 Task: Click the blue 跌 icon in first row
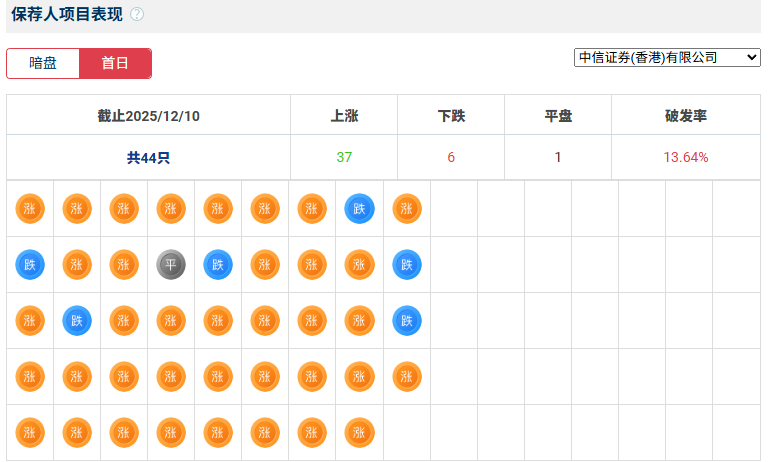[x=359, y=209]
